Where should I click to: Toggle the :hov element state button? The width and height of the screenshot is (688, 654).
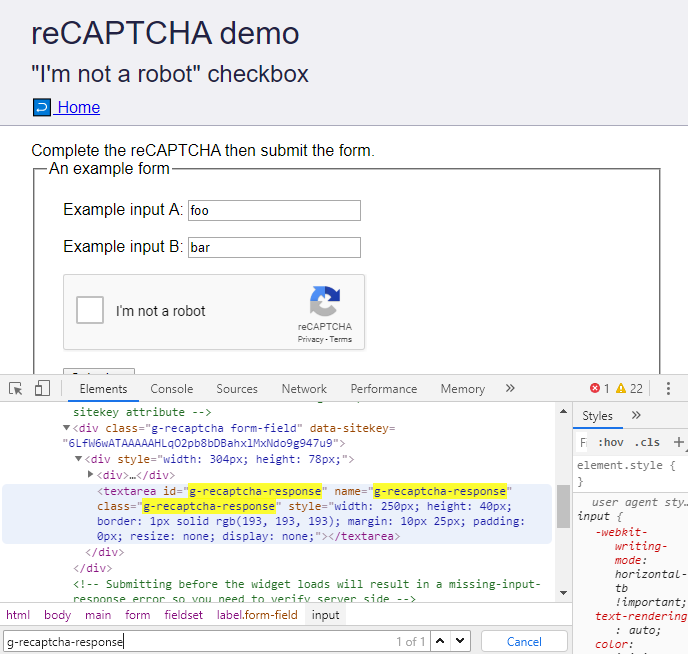pyautogui.click(x=609, y=442)
